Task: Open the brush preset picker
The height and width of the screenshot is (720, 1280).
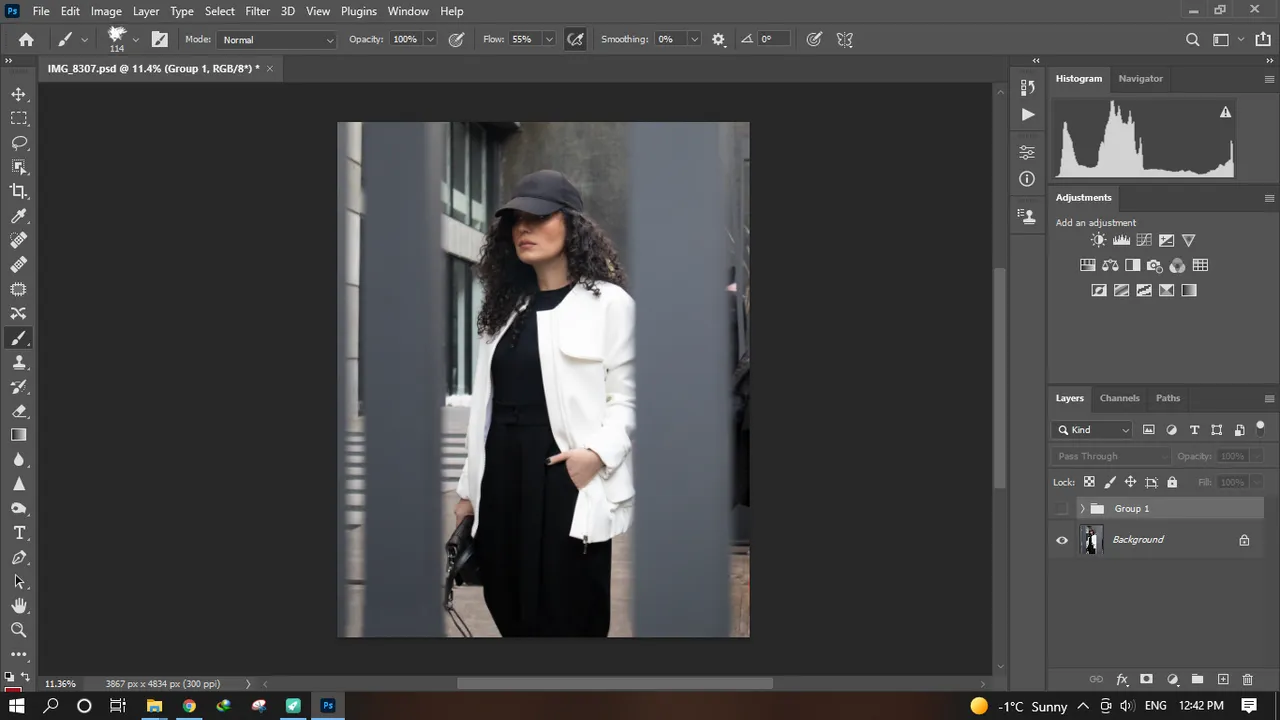Action: (135, 40)
